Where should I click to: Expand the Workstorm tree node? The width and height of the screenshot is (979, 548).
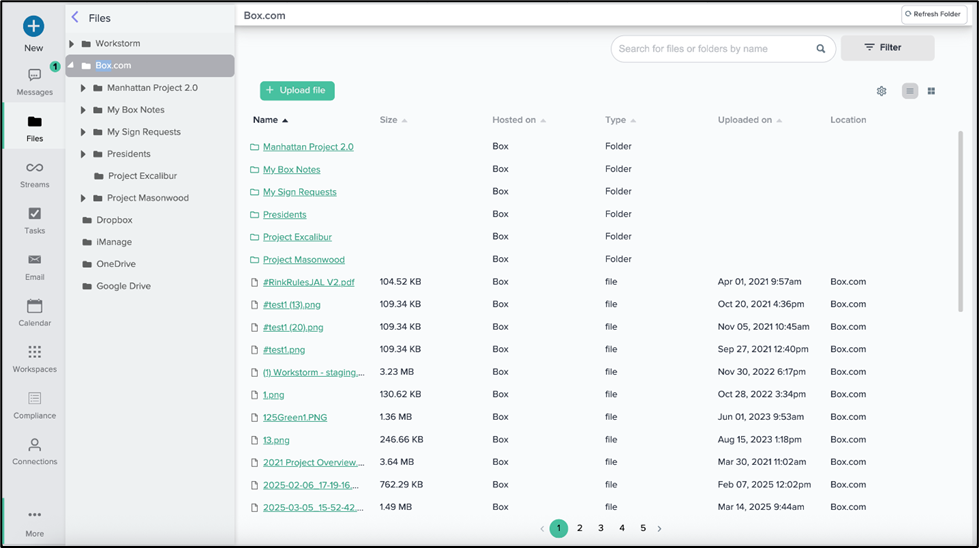pyautogui.click(x=71, y=44)
